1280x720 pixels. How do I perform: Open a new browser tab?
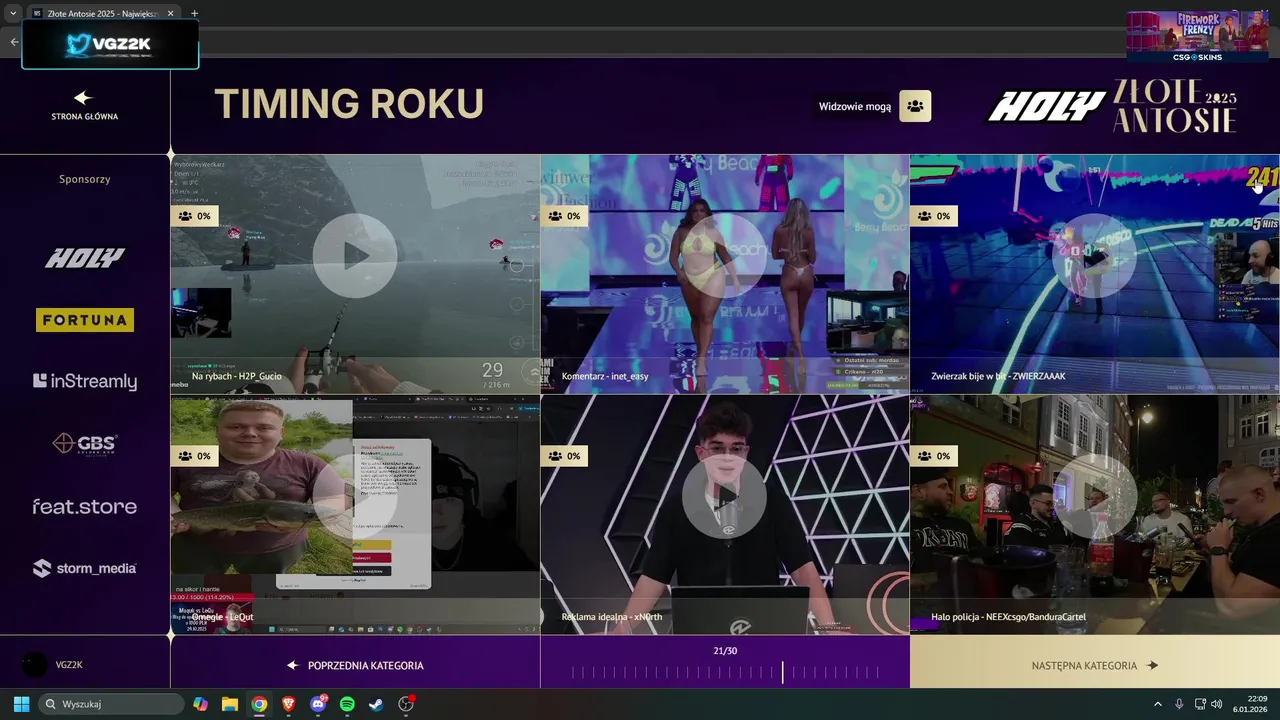tap(194, 14)
